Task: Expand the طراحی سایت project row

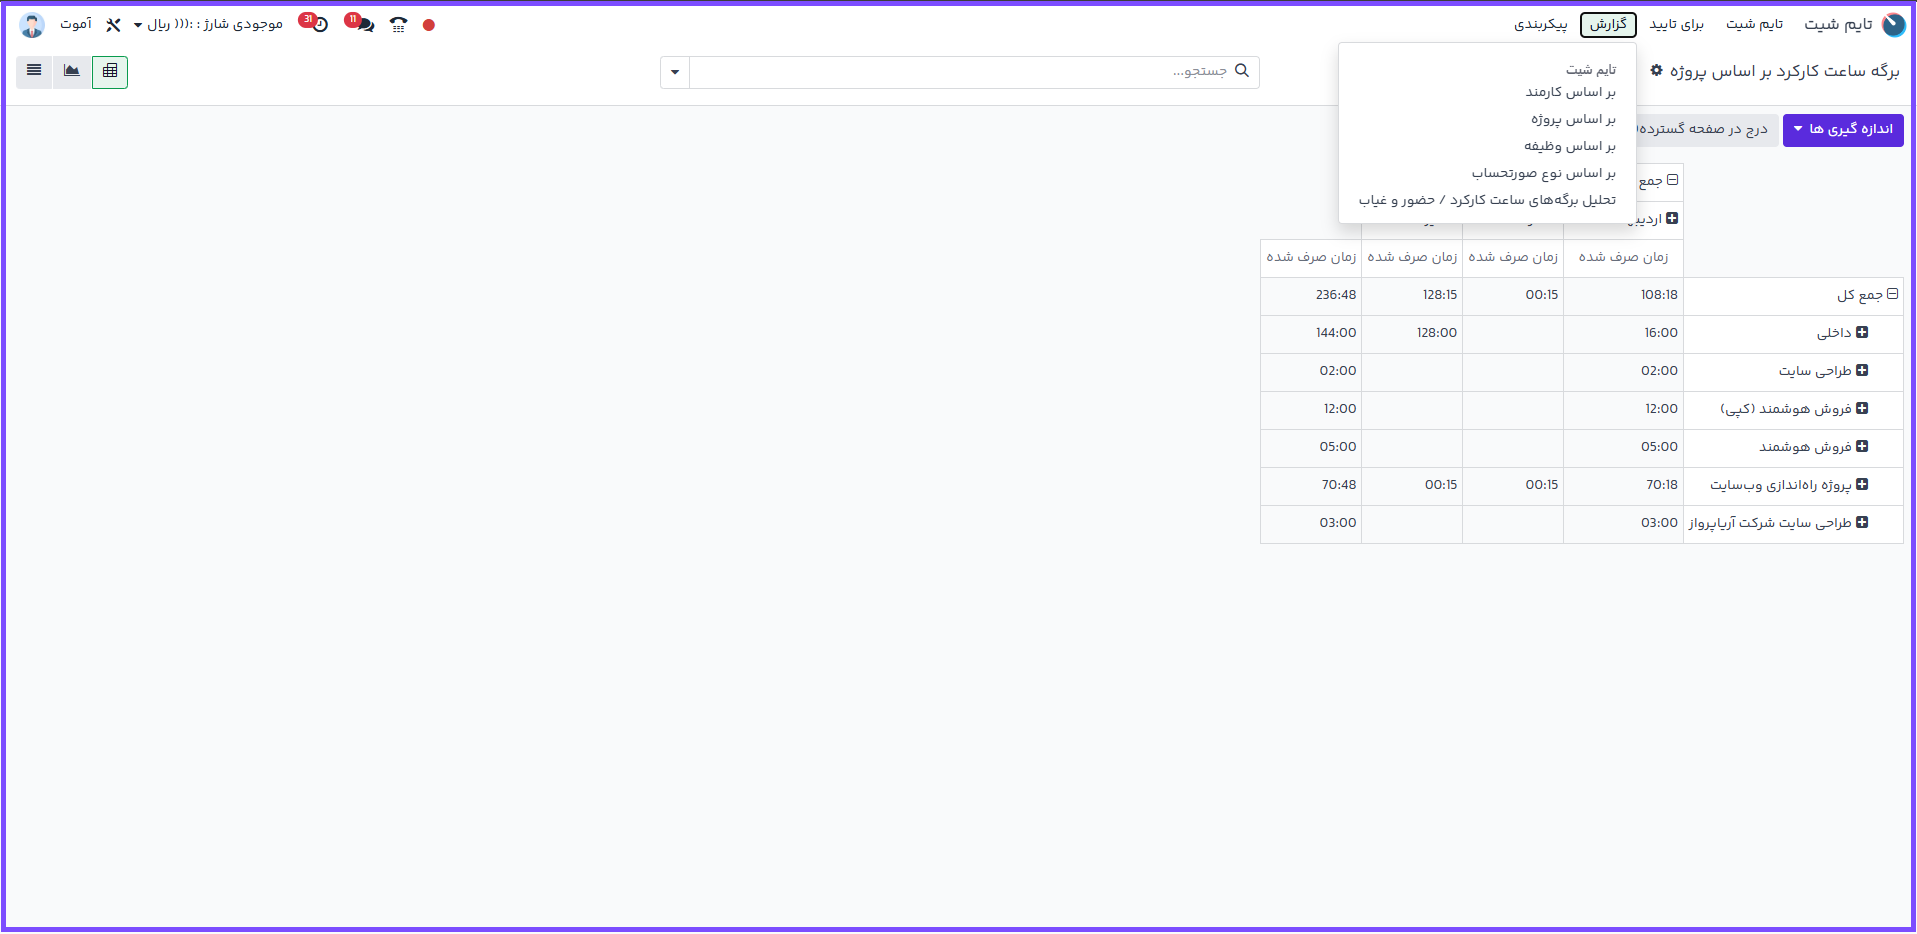Action: coord(1862,371)
